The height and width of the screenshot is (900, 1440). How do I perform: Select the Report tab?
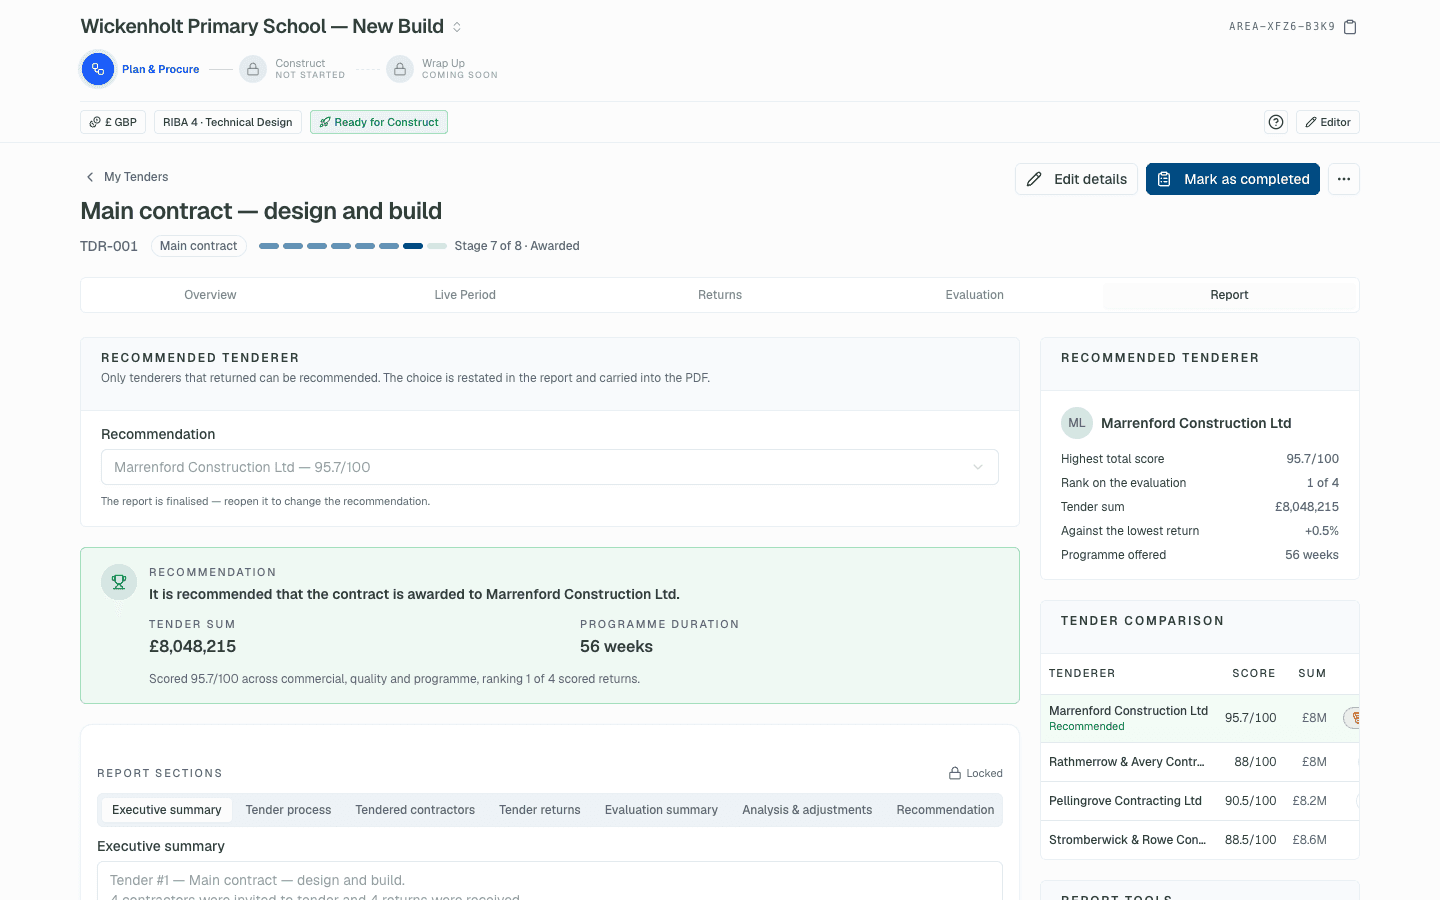[1229, 295]
